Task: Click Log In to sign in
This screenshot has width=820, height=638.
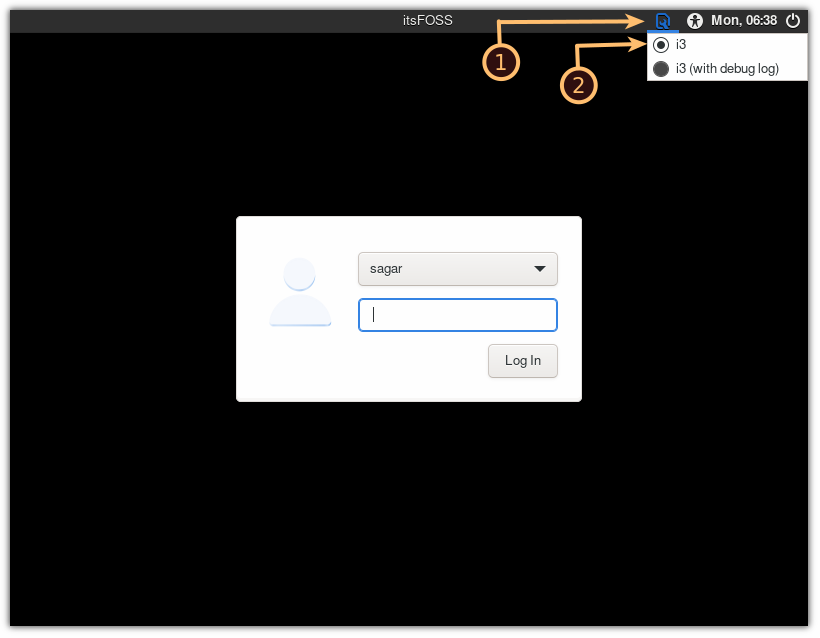Action: click(522, 361)
